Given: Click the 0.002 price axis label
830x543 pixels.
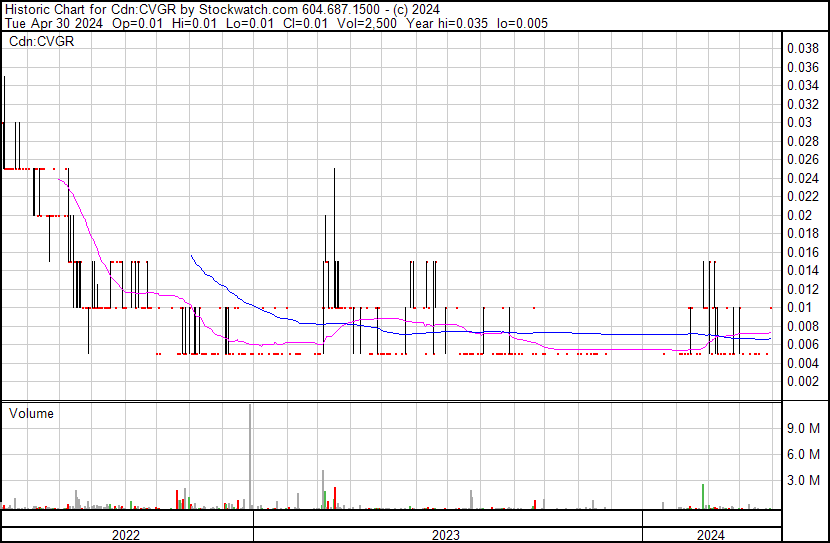Looking at the screenshot, I should click(803, 382).
